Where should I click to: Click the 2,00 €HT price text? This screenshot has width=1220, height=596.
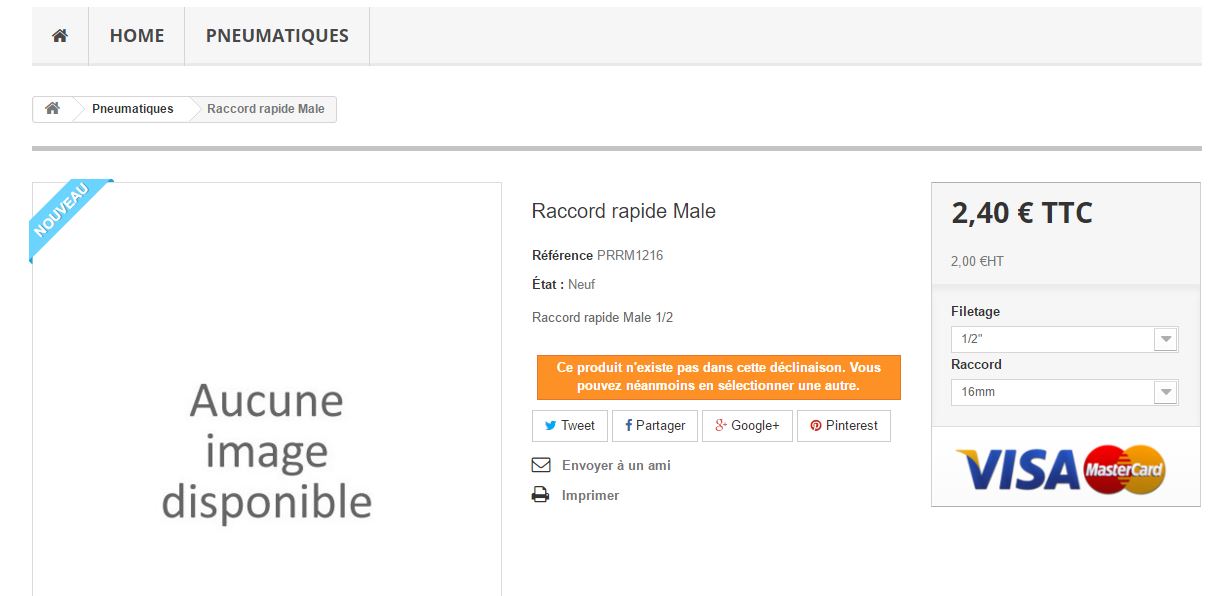(x=977, y=261)
